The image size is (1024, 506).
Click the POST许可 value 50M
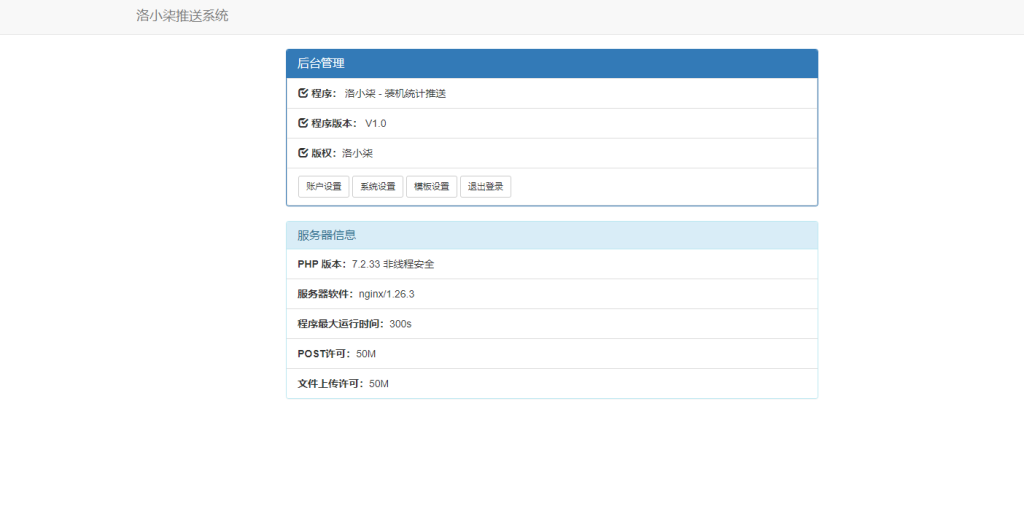tap(366, 354)
